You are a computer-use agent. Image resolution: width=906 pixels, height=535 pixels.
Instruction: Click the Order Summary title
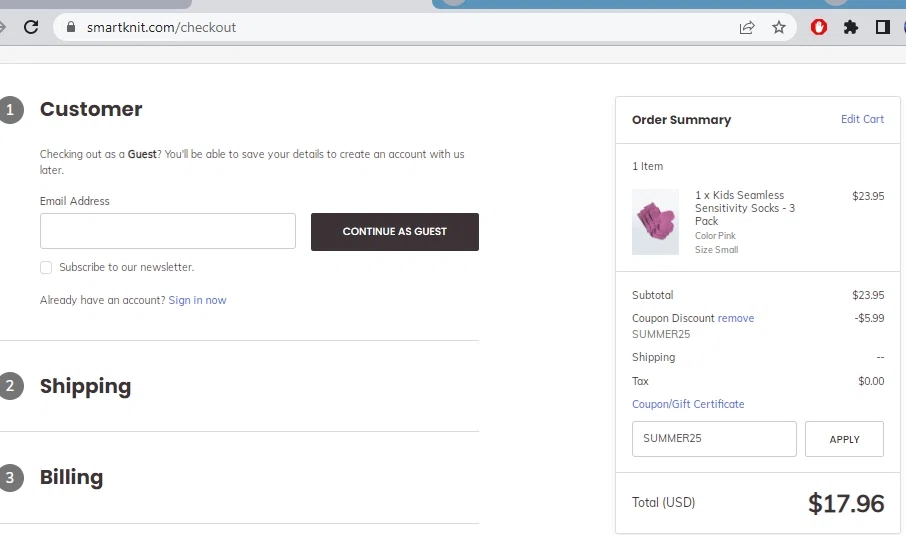pyautogui.click(x=681, y=120)
